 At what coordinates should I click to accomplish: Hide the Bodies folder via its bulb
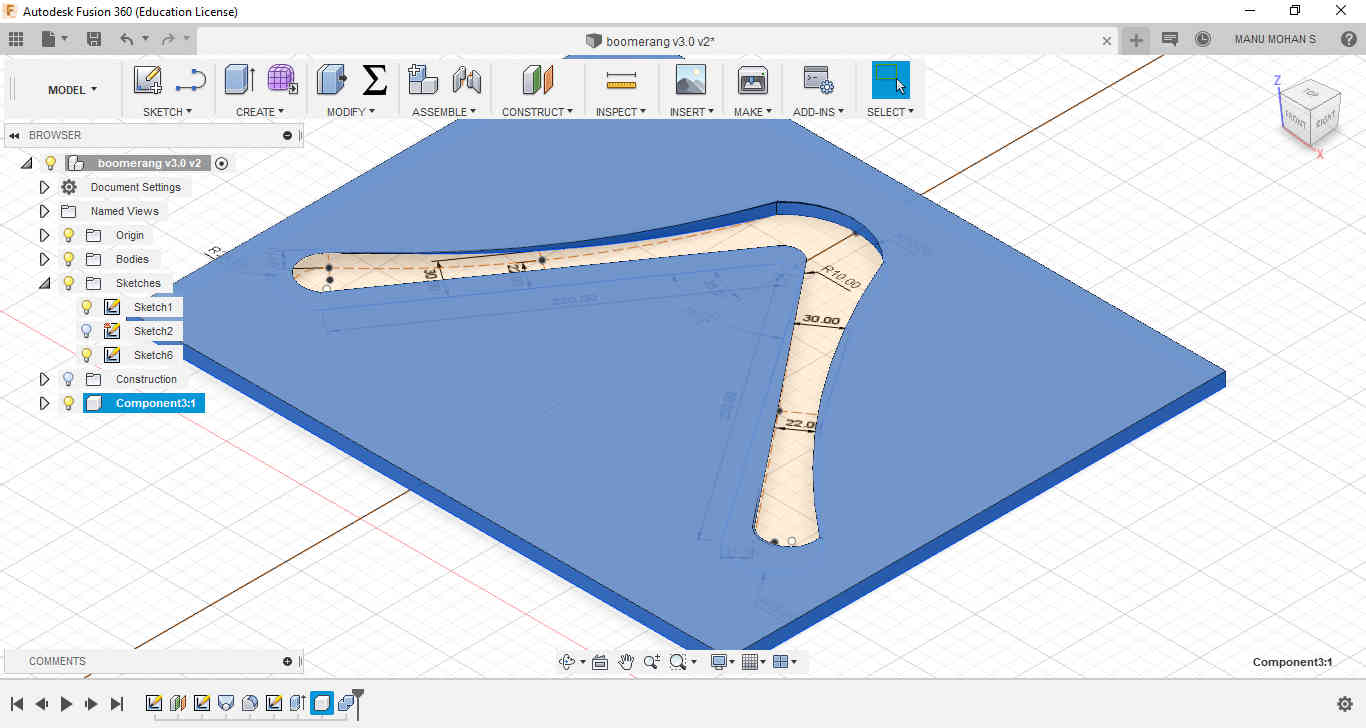pos(68,259)
